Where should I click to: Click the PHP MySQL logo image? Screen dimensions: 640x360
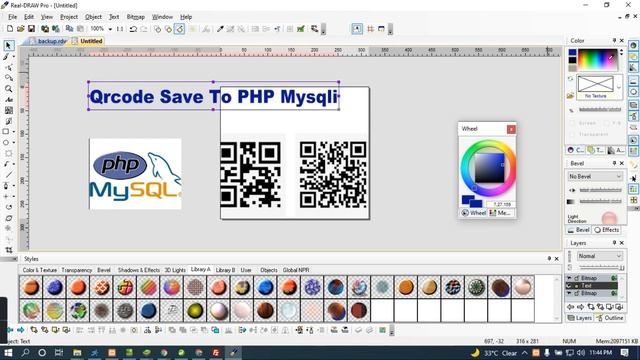136,174
